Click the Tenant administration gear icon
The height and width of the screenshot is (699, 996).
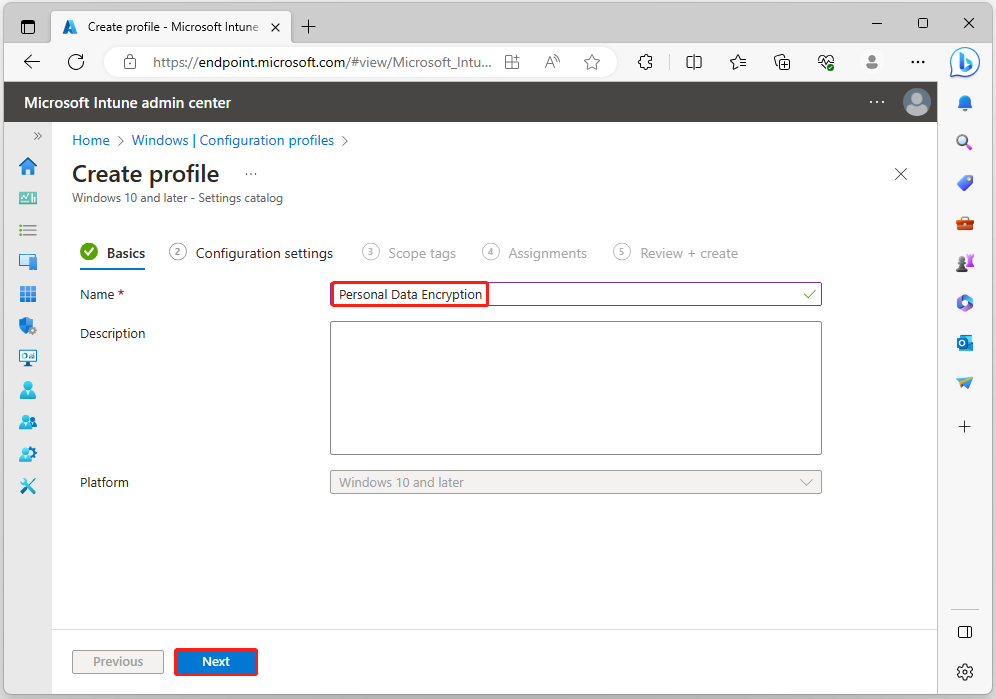point(28,453)
